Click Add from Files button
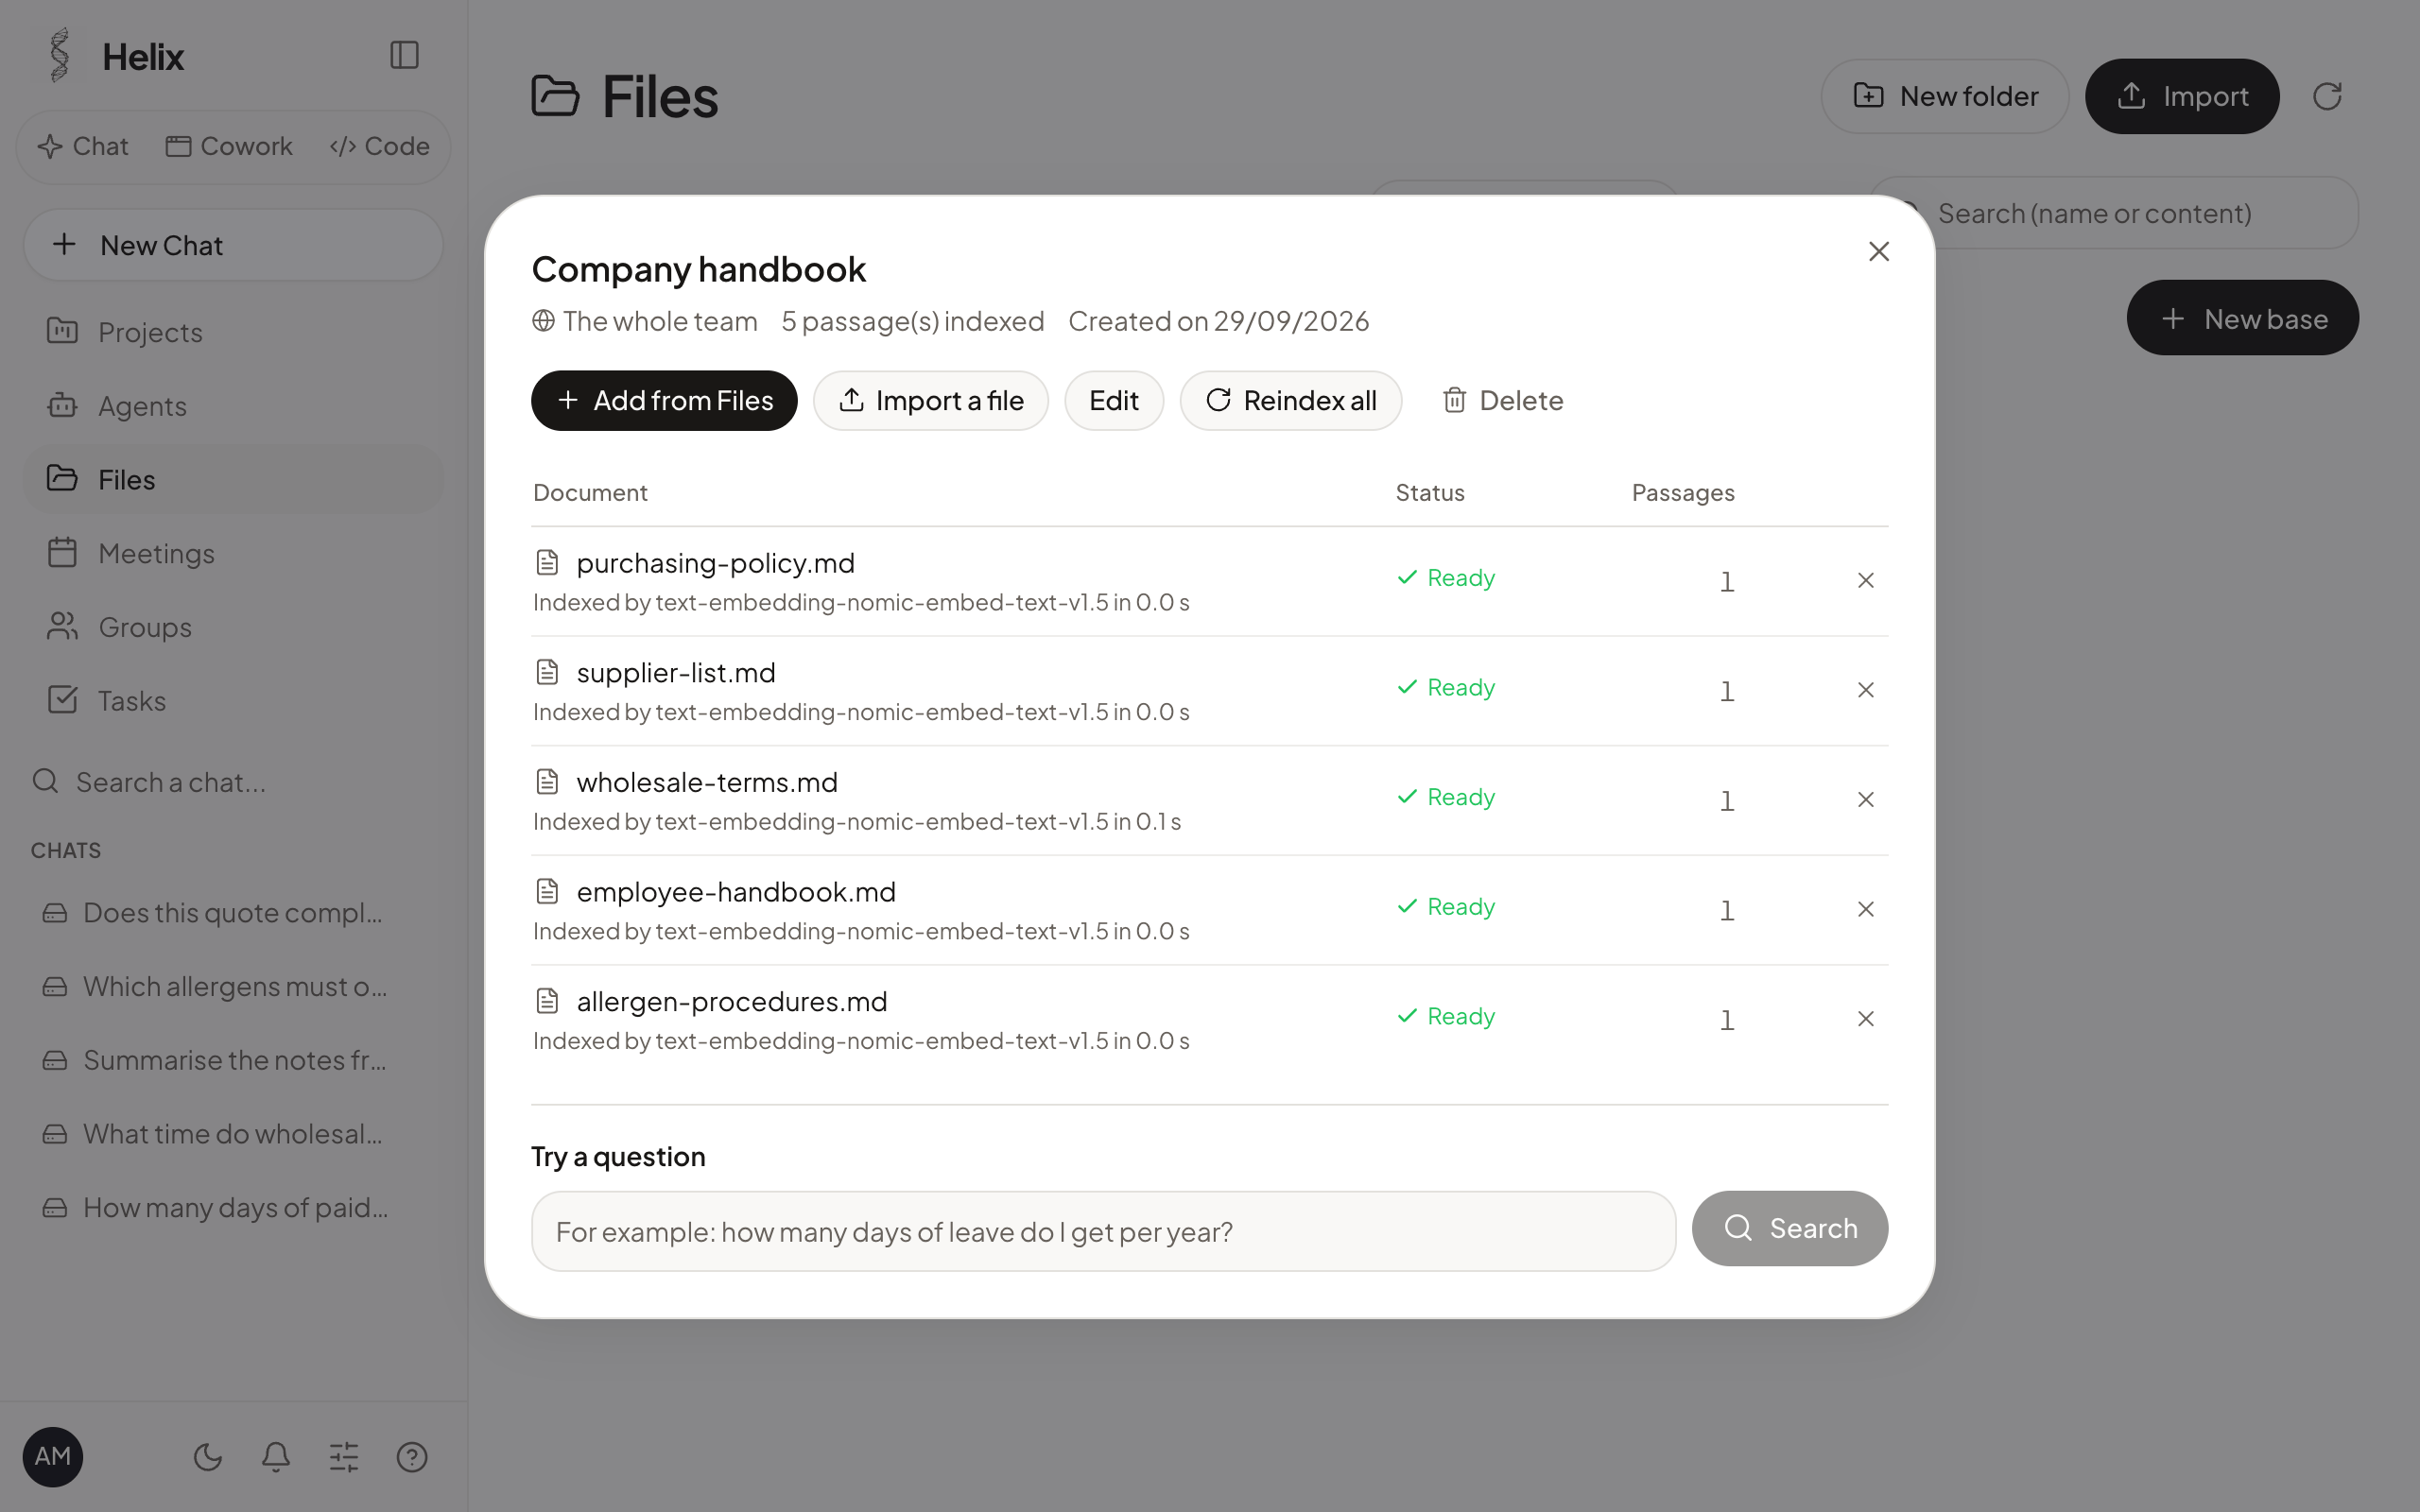 coord(664,401)
